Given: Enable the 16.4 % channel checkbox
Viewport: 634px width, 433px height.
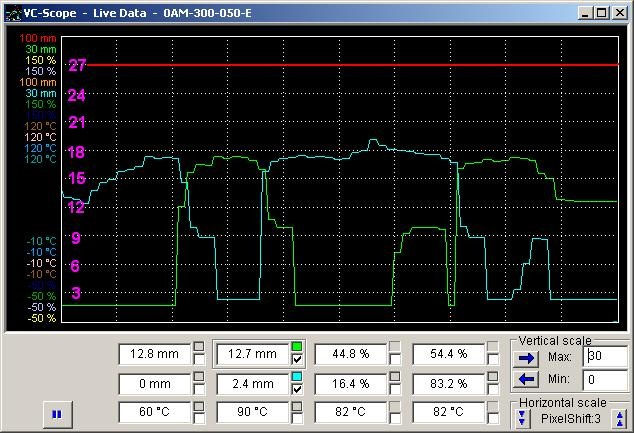Looking at the screenshot, I should pos(395,389).
